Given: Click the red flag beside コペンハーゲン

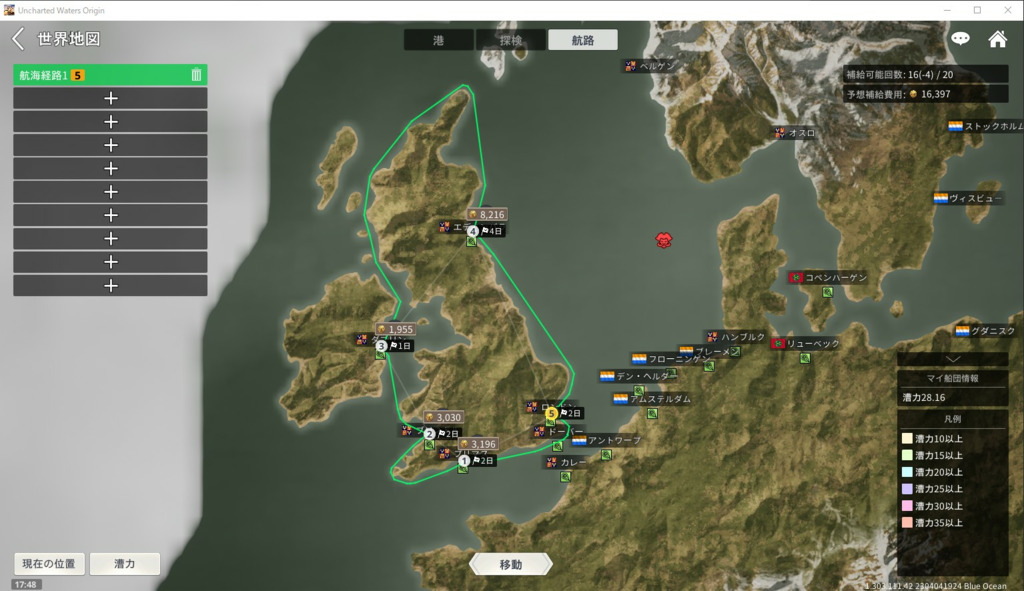Looking at the screenshot, I should point(795,278).
